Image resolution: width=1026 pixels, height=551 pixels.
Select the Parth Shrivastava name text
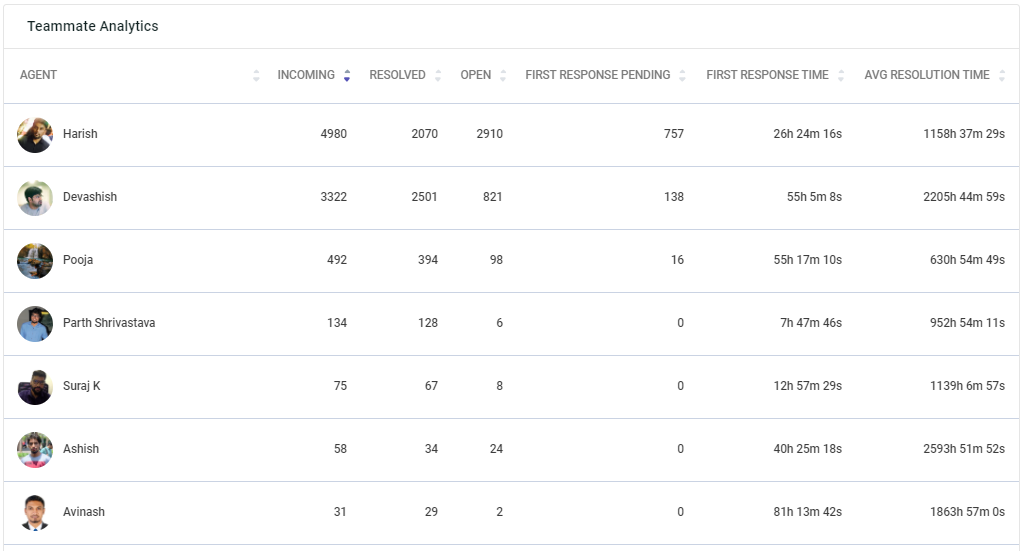(x=109, y=323)
